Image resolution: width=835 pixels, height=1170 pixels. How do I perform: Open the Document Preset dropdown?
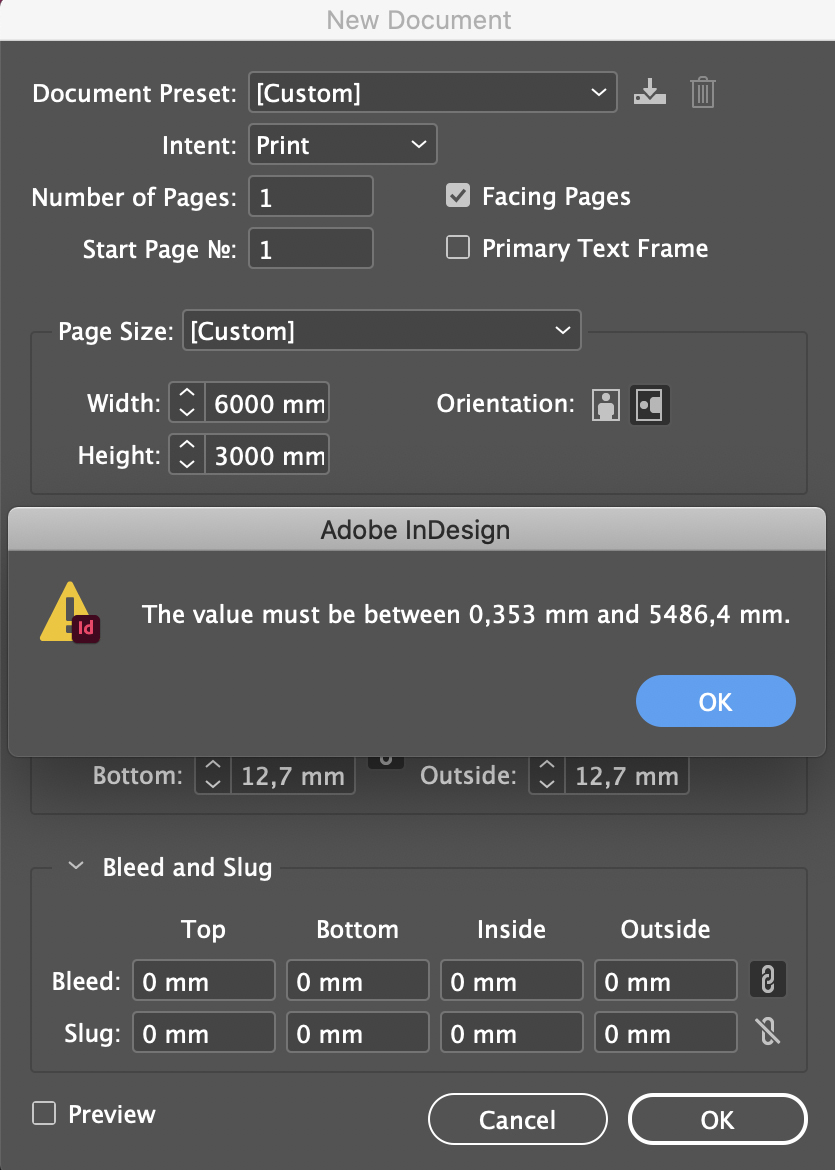pyautogui.click(x=433, y=92)
